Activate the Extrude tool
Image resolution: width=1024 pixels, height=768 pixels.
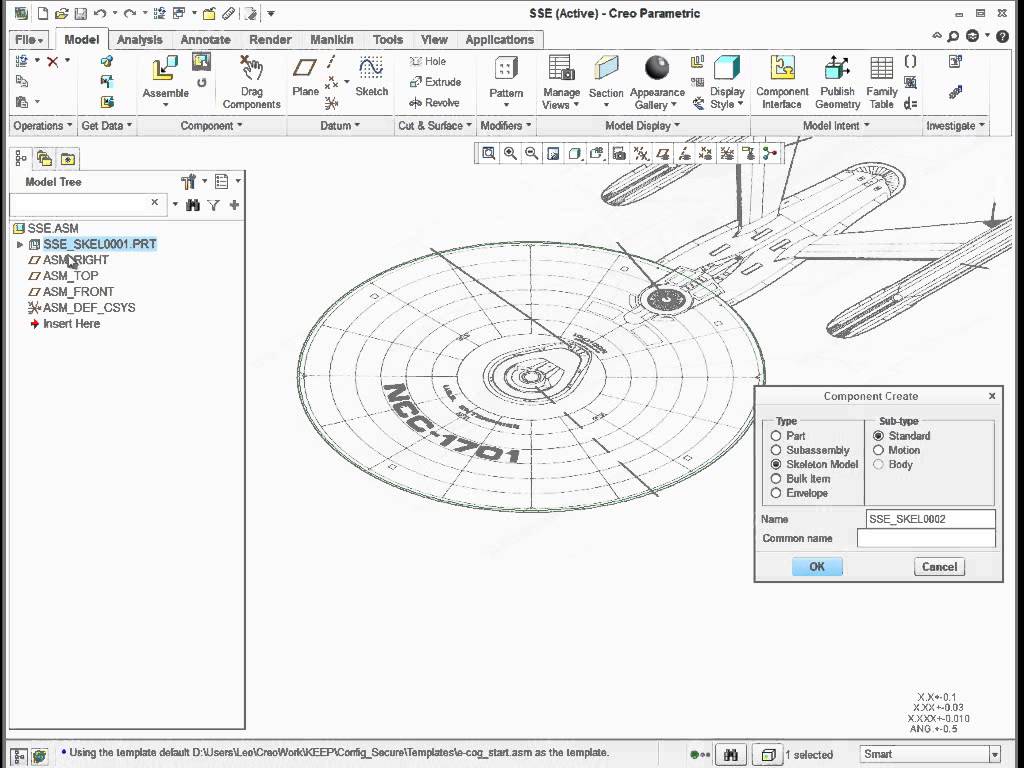click(441, 82)
